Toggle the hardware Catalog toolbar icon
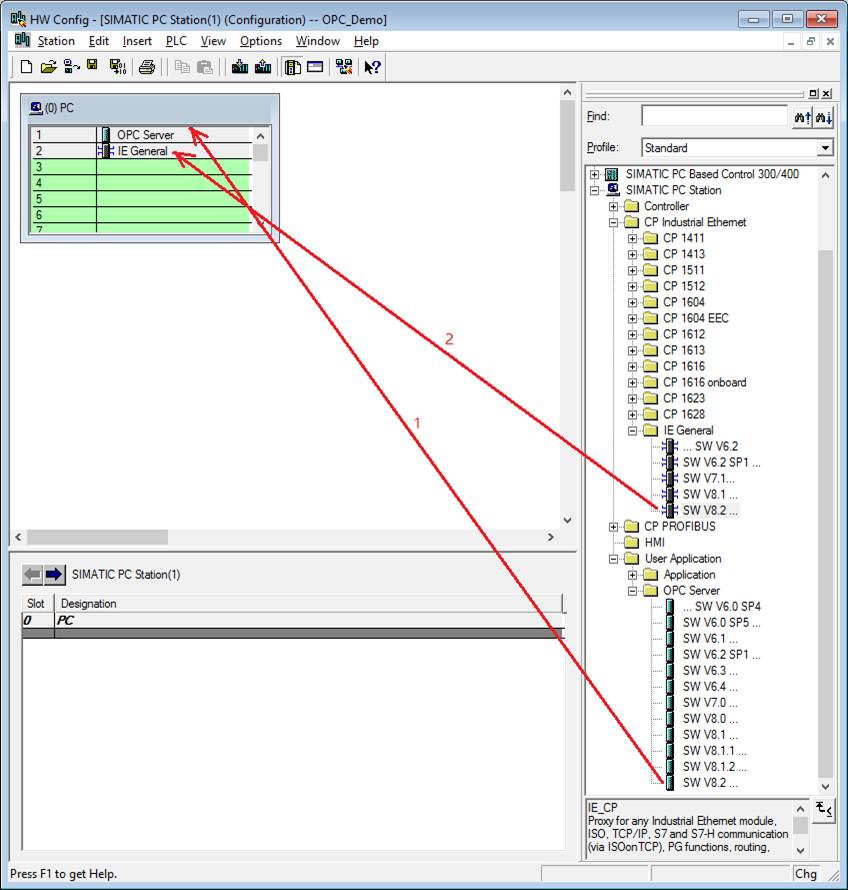848x890 pixels. [x=292, y=67]
